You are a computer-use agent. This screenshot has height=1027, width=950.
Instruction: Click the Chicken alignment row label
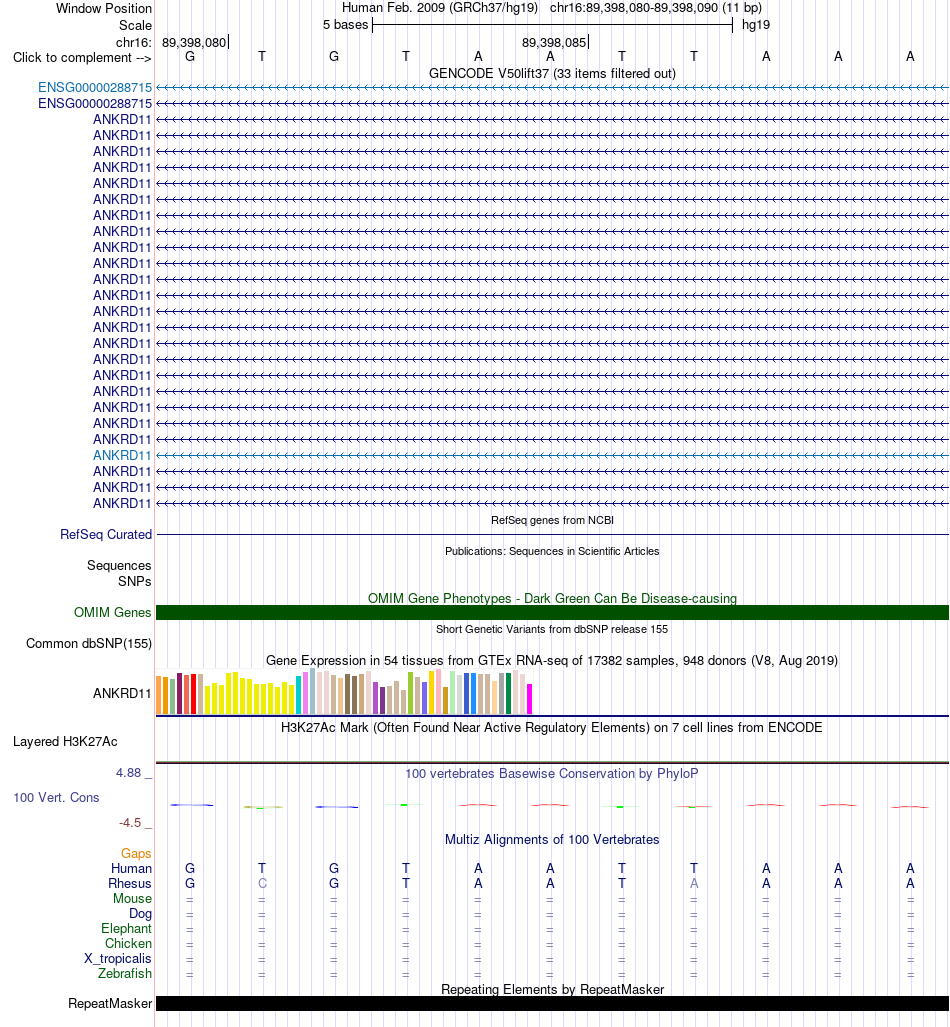pos(128,944)
